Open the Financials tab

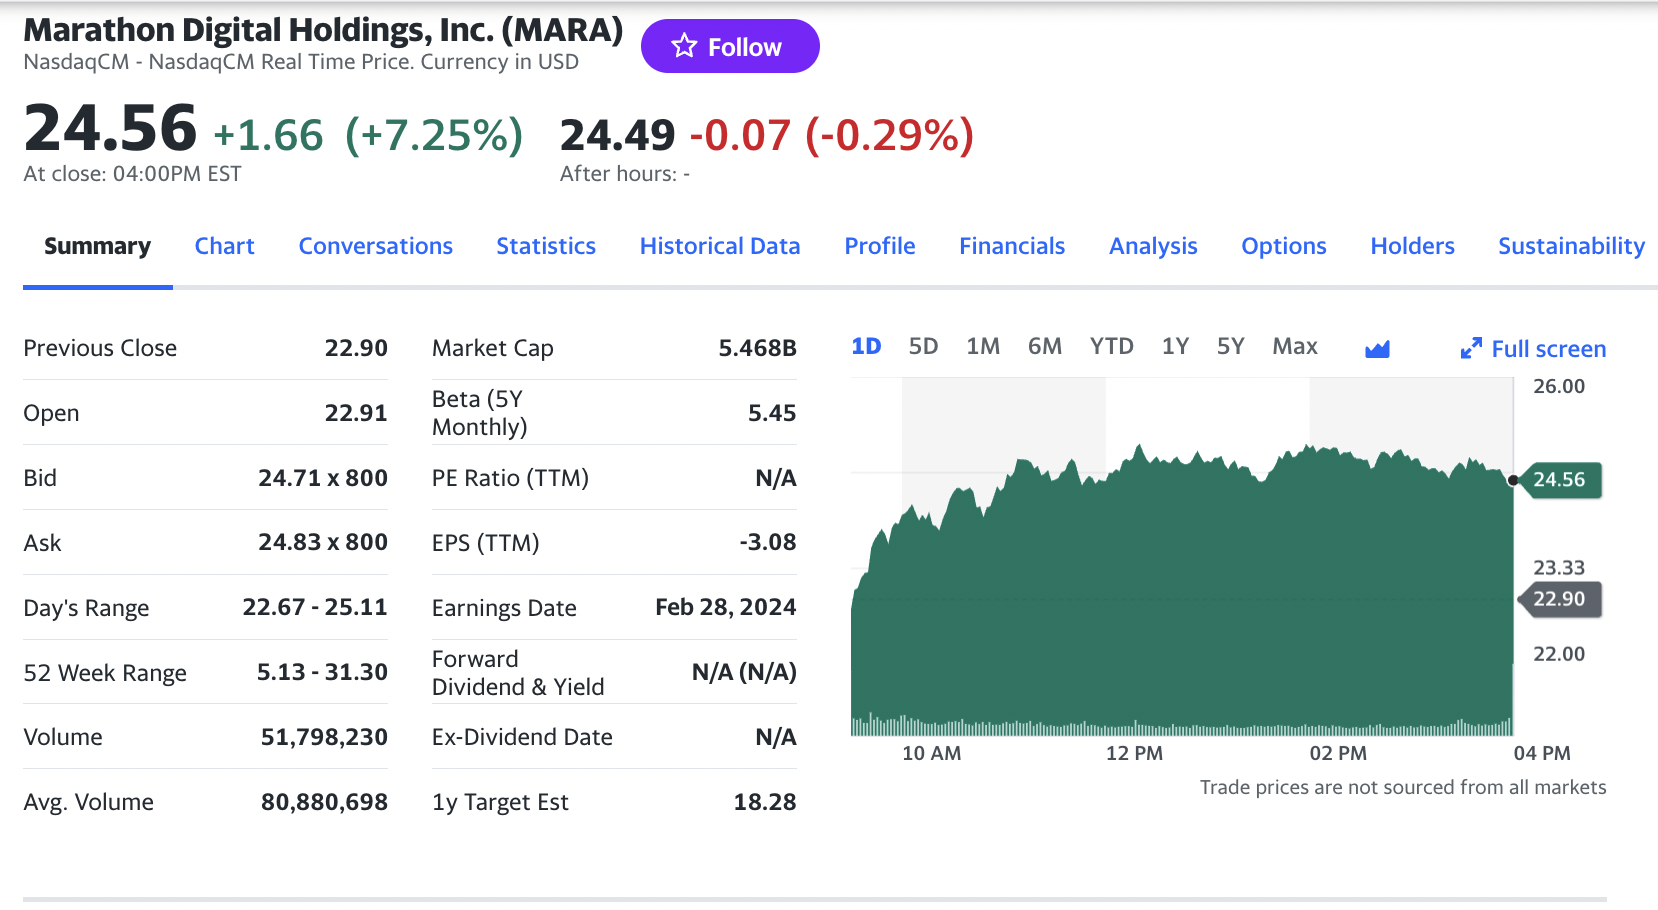[x=1012, y=246]
